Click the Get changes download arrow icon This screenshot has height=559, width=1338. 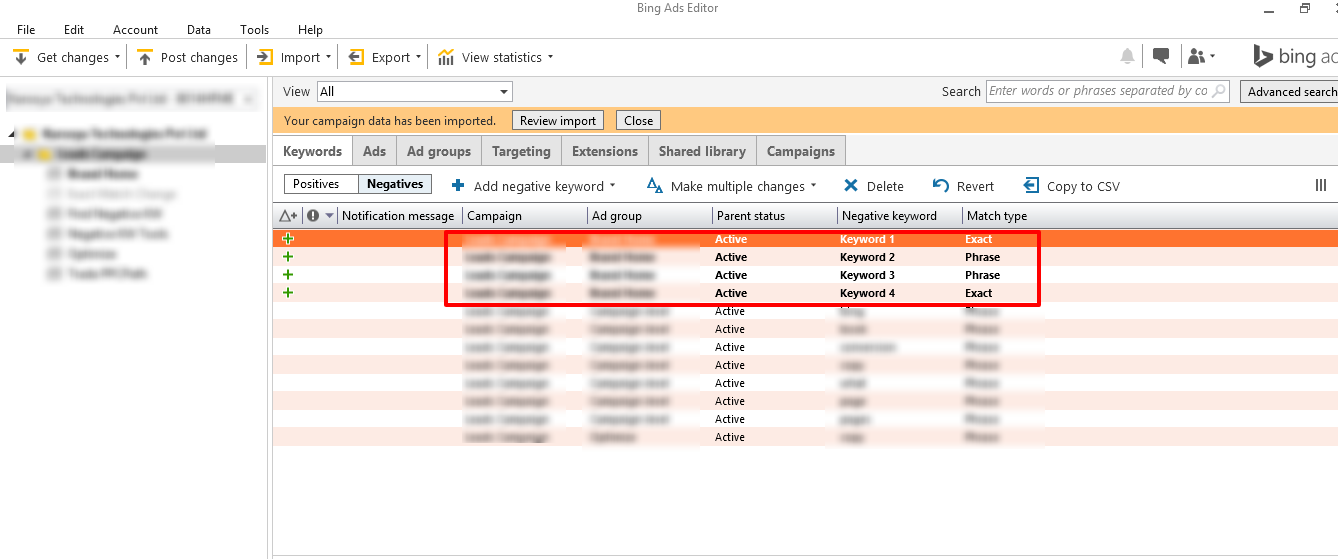pyautogui.click(x=20, y=57)
